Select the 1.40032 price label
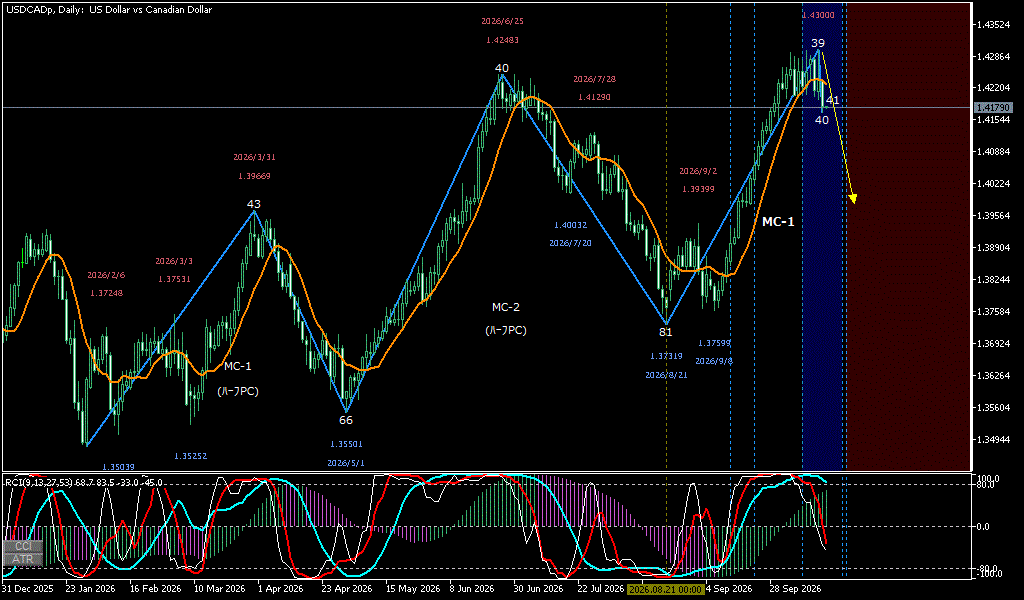The width and height of the screenshot is (1024, 600). [x=571, y=225]
